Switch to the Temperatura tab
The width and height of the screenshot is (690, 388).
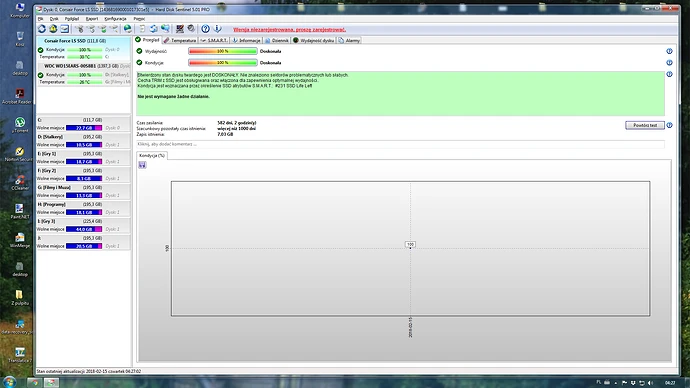click(180, 40)
